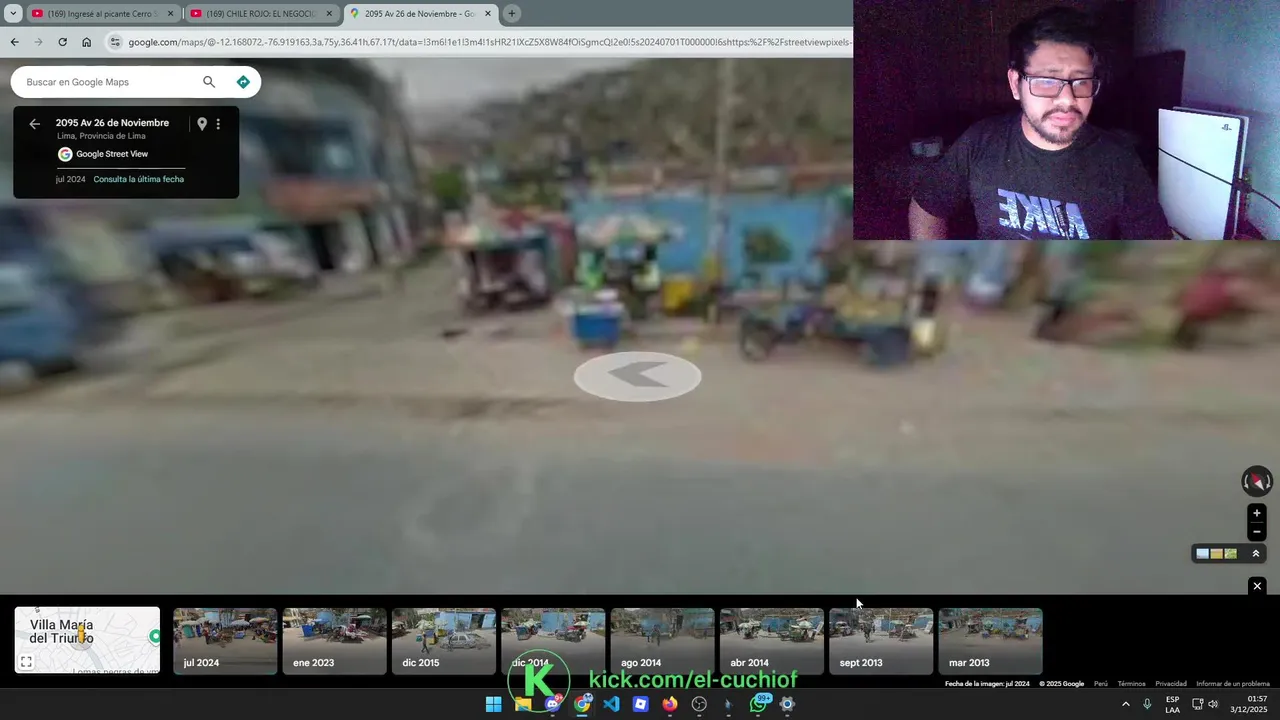Open the Roblox taskbar icon
The image size is (1280, 720).
(x=641, y=704)
